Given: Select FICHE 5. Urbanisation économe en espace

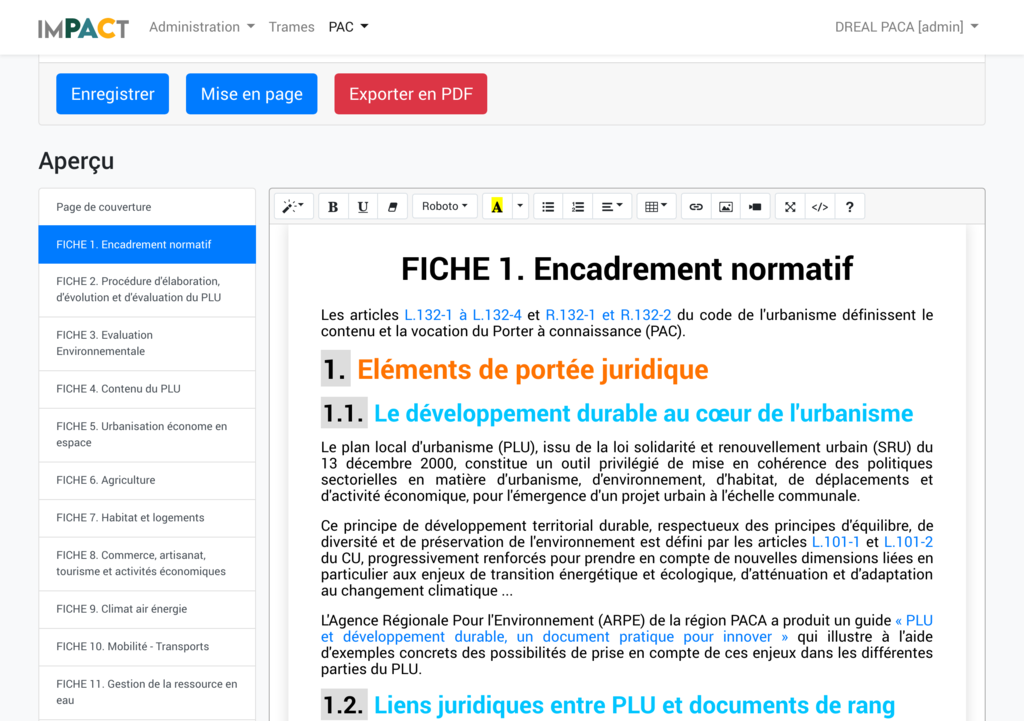Looking at the screenshot, I should [x=147, y=435].
